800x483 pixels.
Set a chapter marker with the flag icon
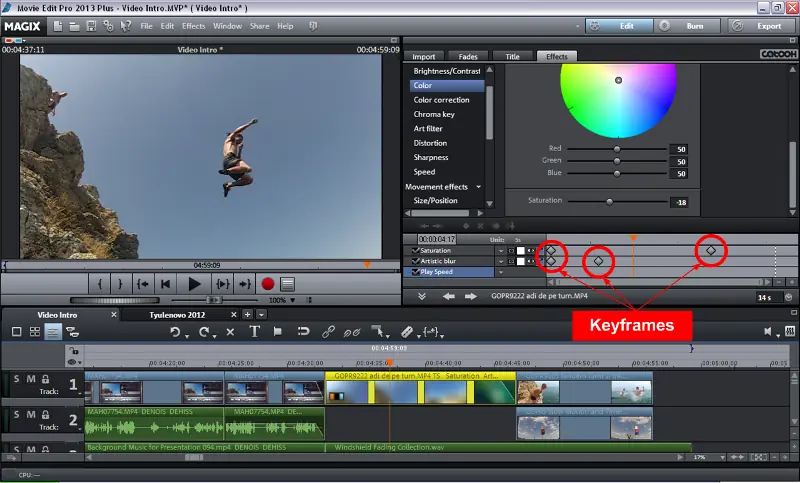coord(278,332)
